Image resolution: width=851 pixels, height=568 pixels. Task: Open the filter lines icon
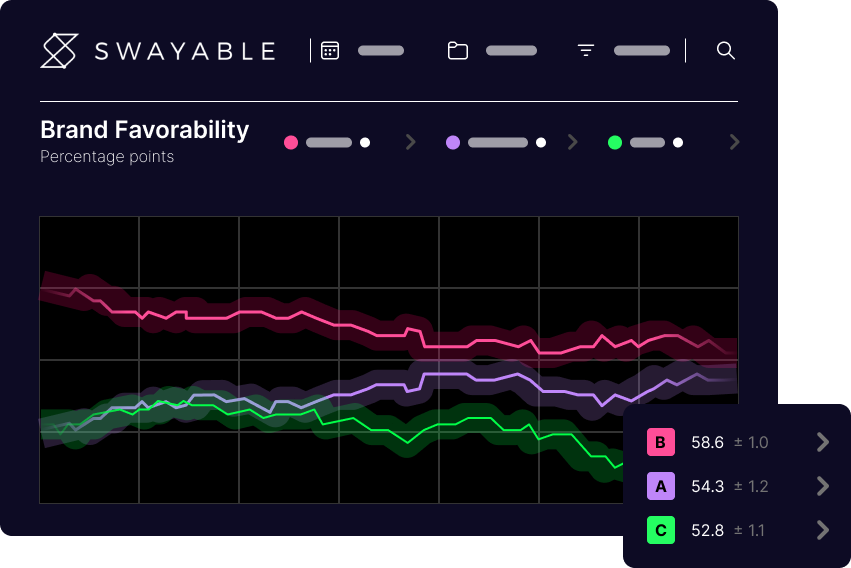point(586,51)
